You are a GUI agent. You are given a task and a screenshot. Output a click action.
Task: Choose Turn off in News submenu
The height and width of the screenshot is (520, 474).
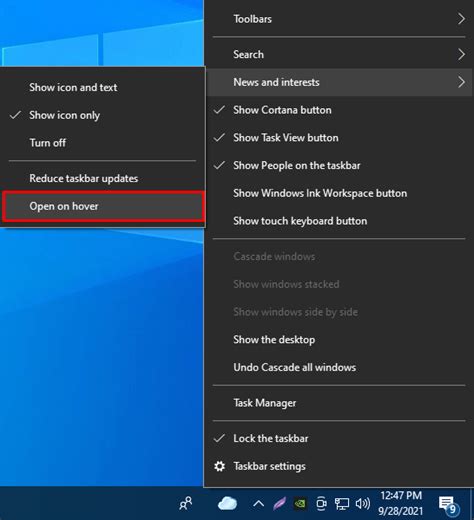coord(103,143)
